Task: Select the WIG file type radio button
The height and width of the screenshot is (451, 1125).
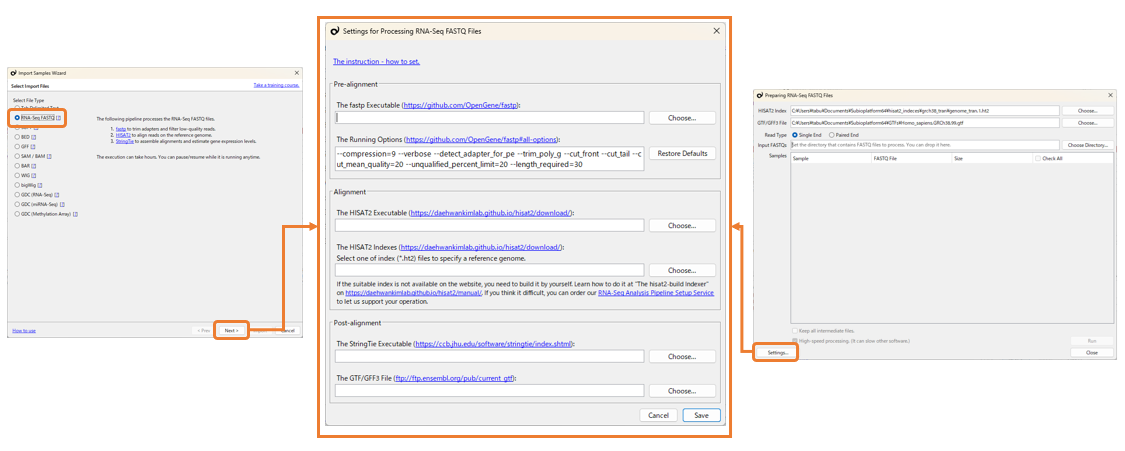Action: 17,175
